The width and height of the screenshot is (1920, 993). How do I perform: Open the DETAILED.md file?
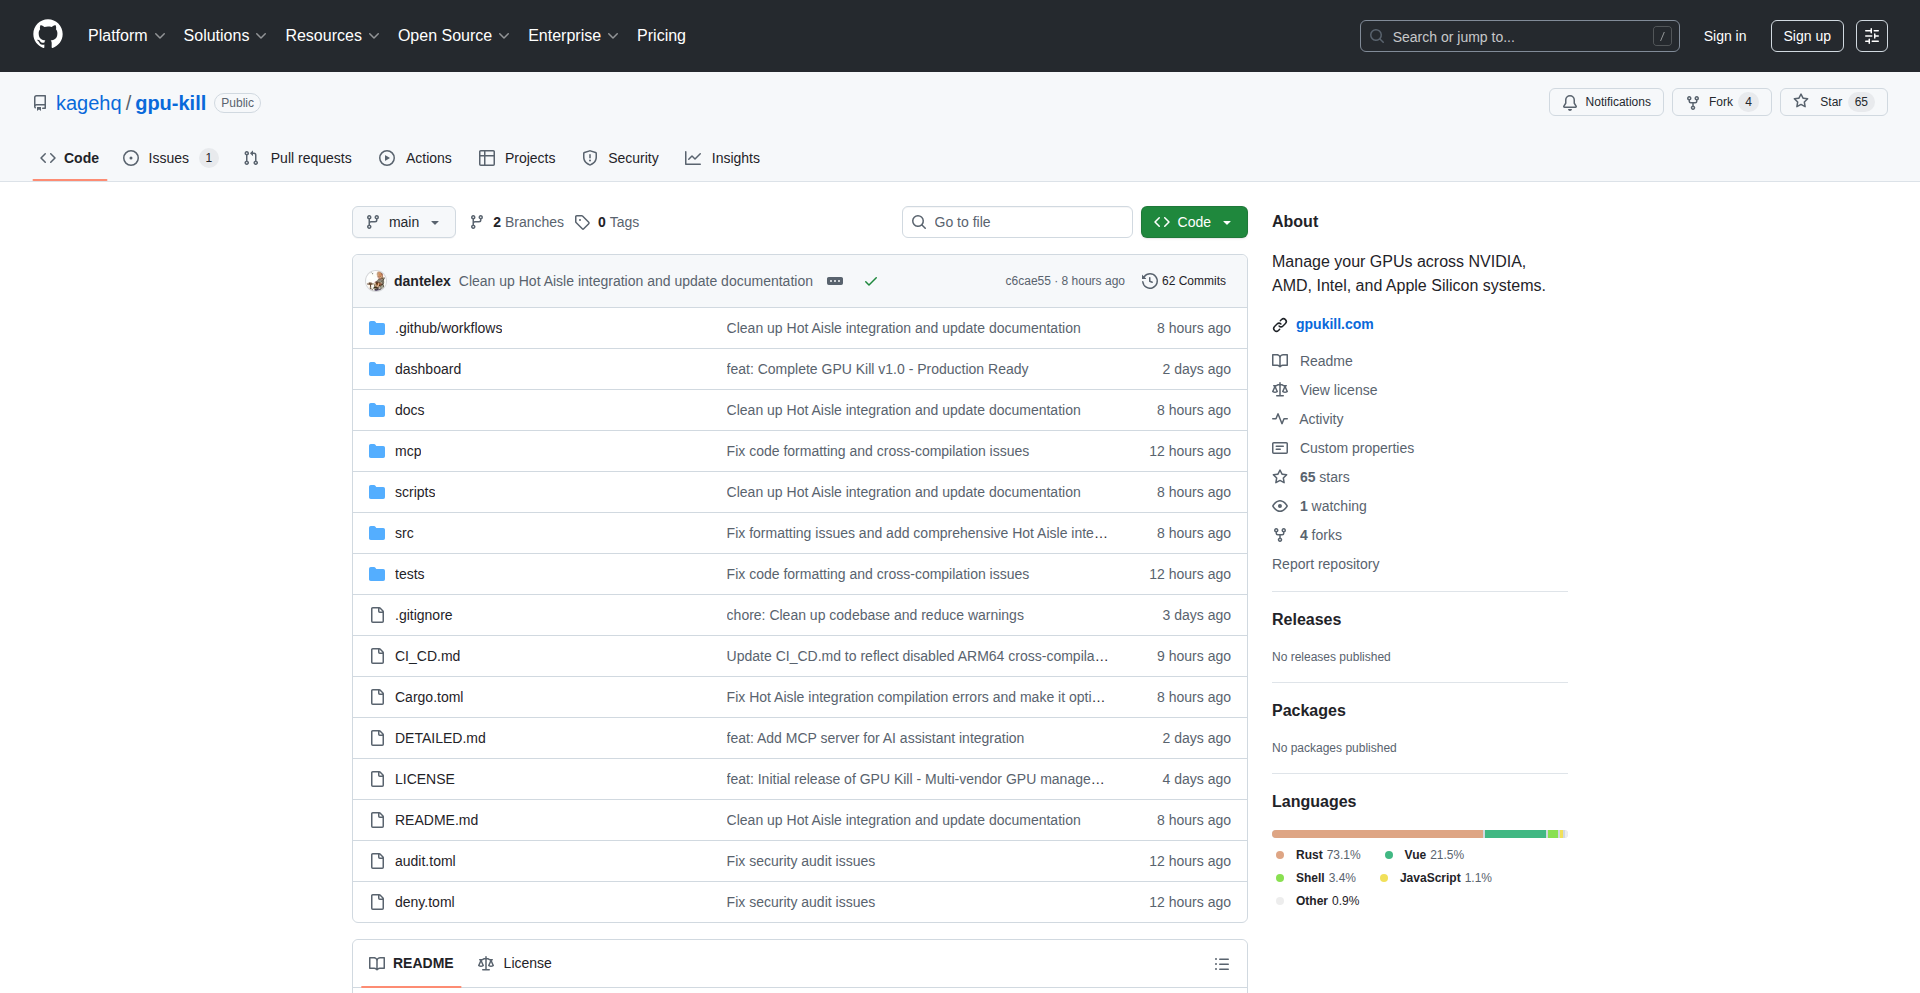click(440, 738)
